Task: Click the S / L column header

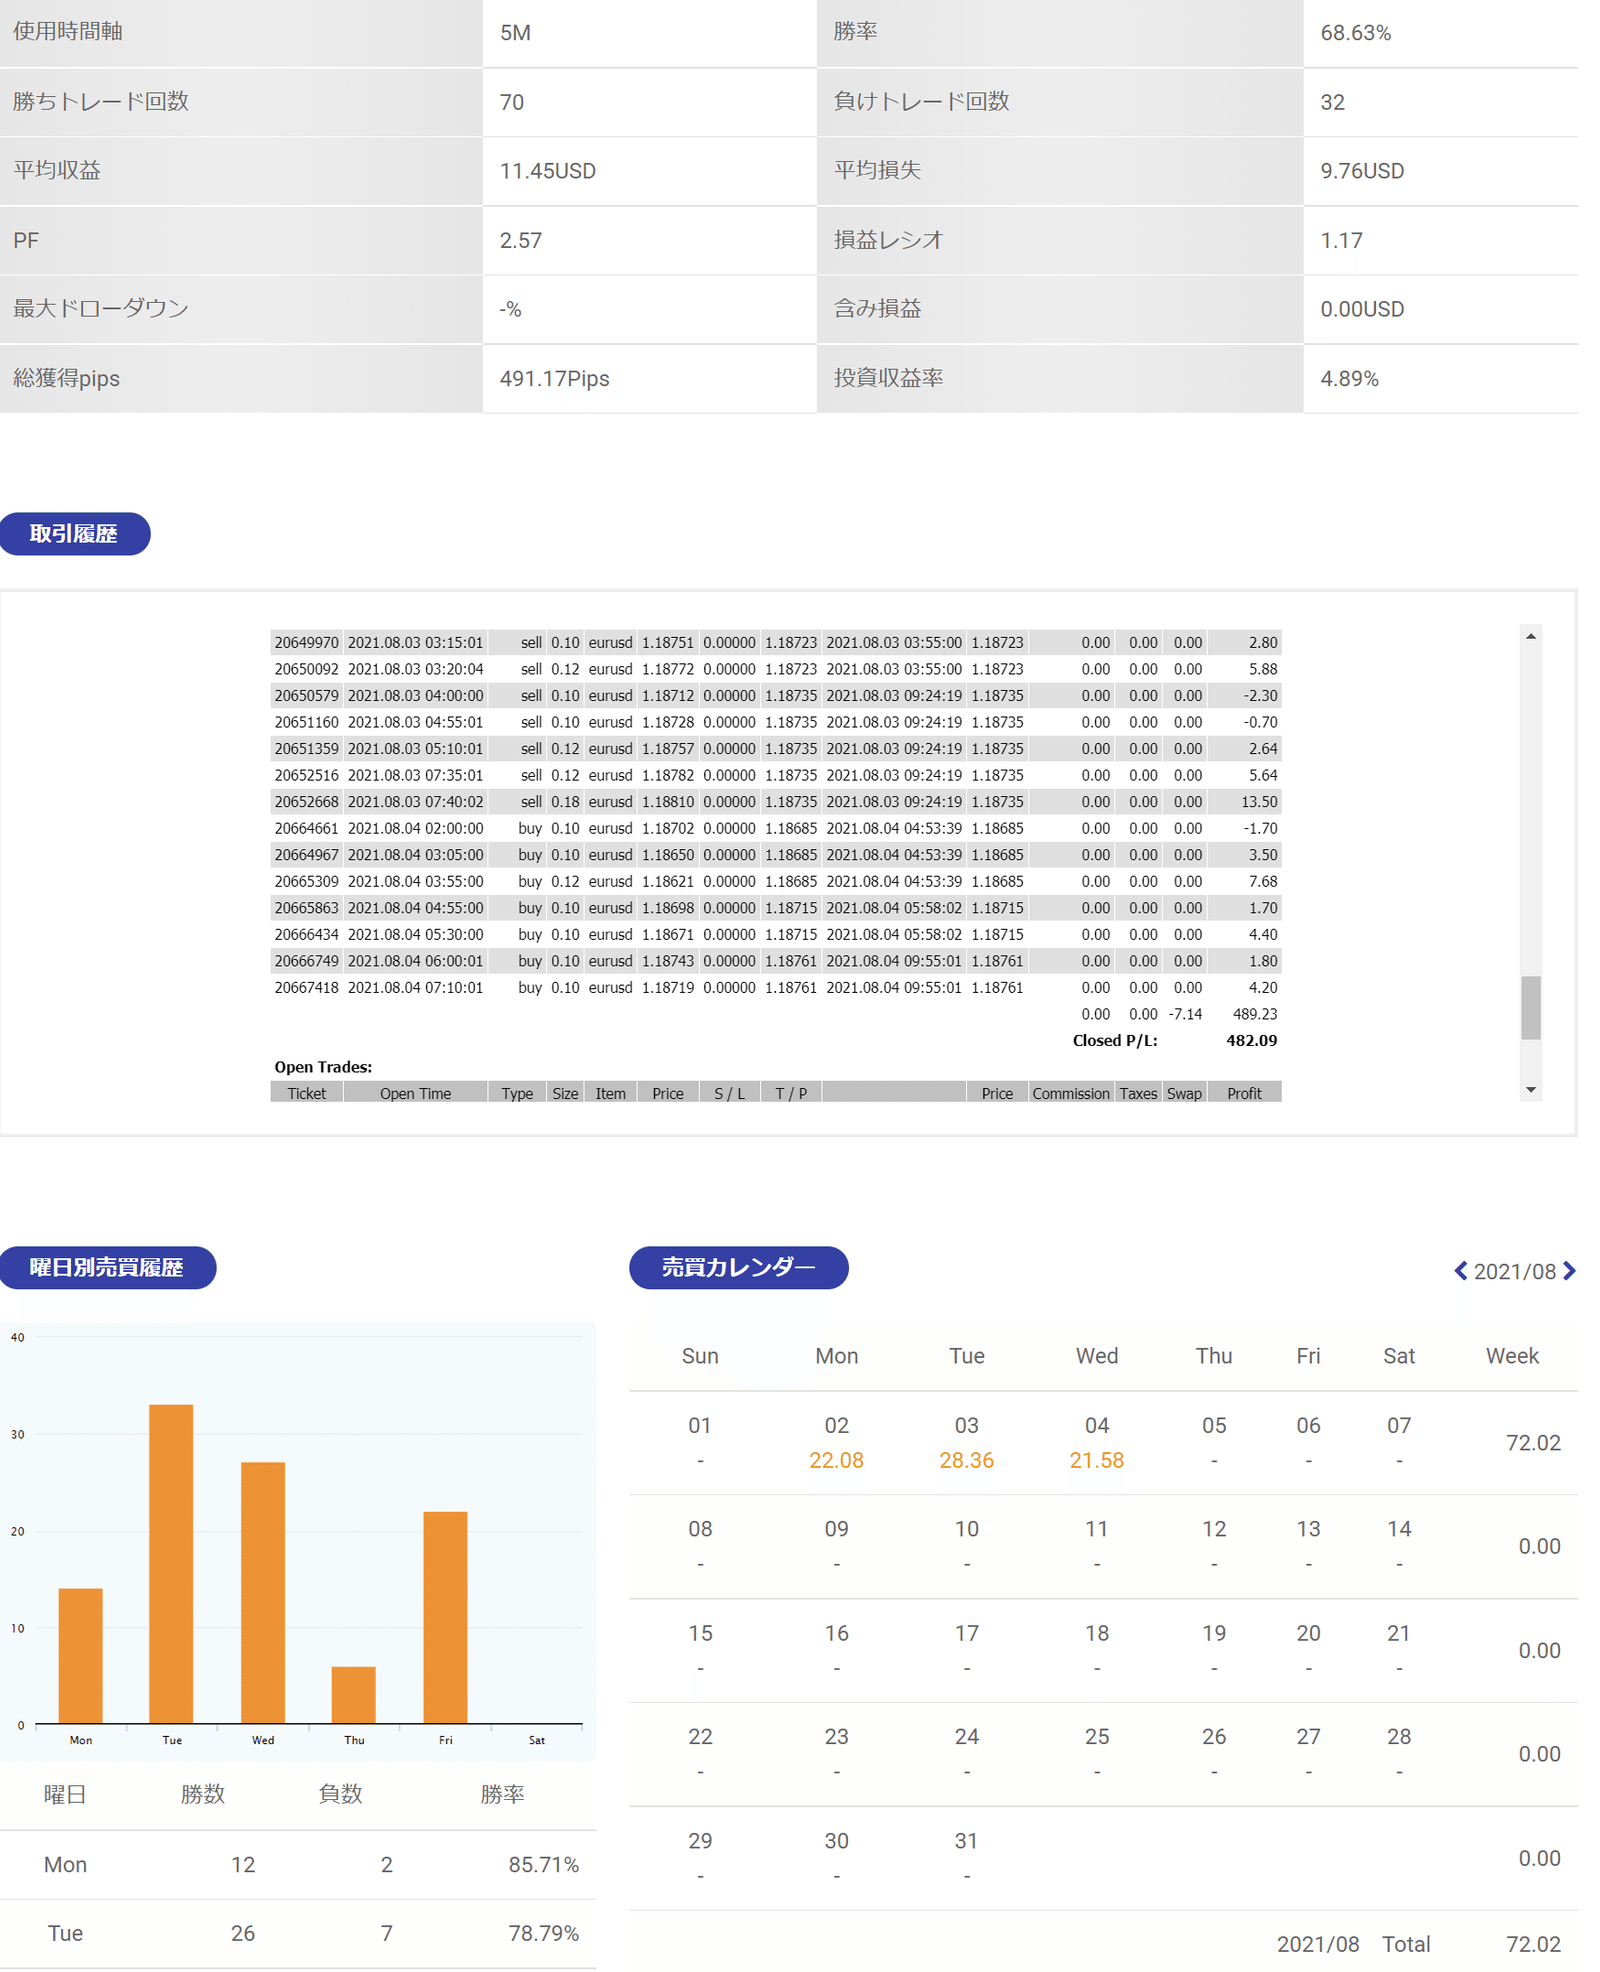Action: [730, 1094]
